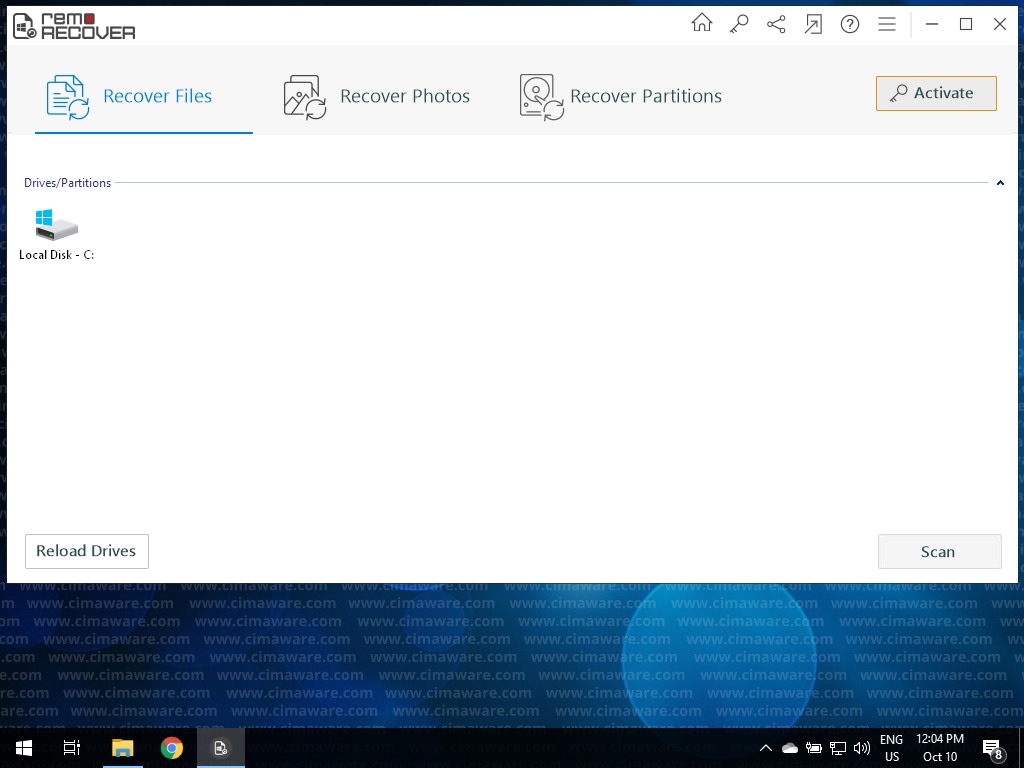The height and width of the screenshot is (768, 1024).
Task: Open the hamburger menu
Action: coord(887,24)
